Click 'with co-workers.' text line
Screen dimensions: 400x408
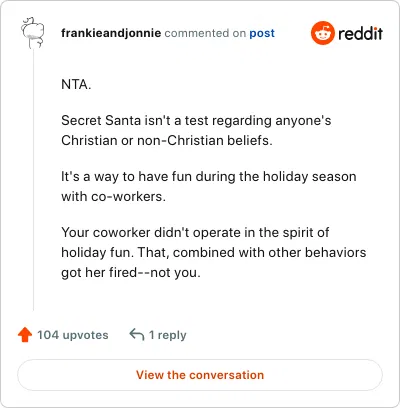113,196
